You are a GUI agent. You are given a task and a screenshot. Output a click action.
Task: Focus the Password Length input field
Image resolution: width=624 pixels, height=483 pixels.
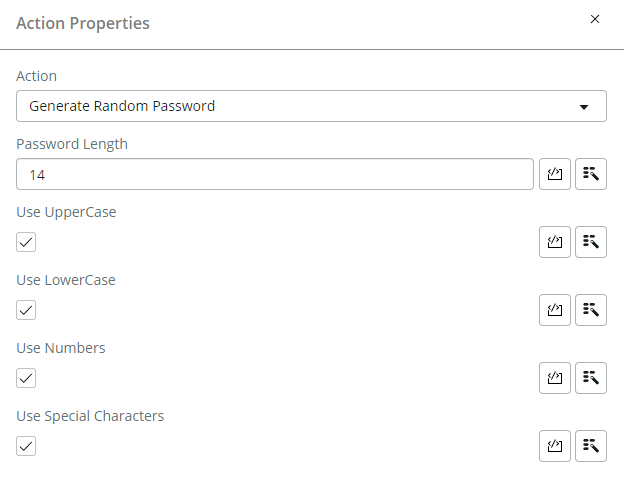(275, 174)
